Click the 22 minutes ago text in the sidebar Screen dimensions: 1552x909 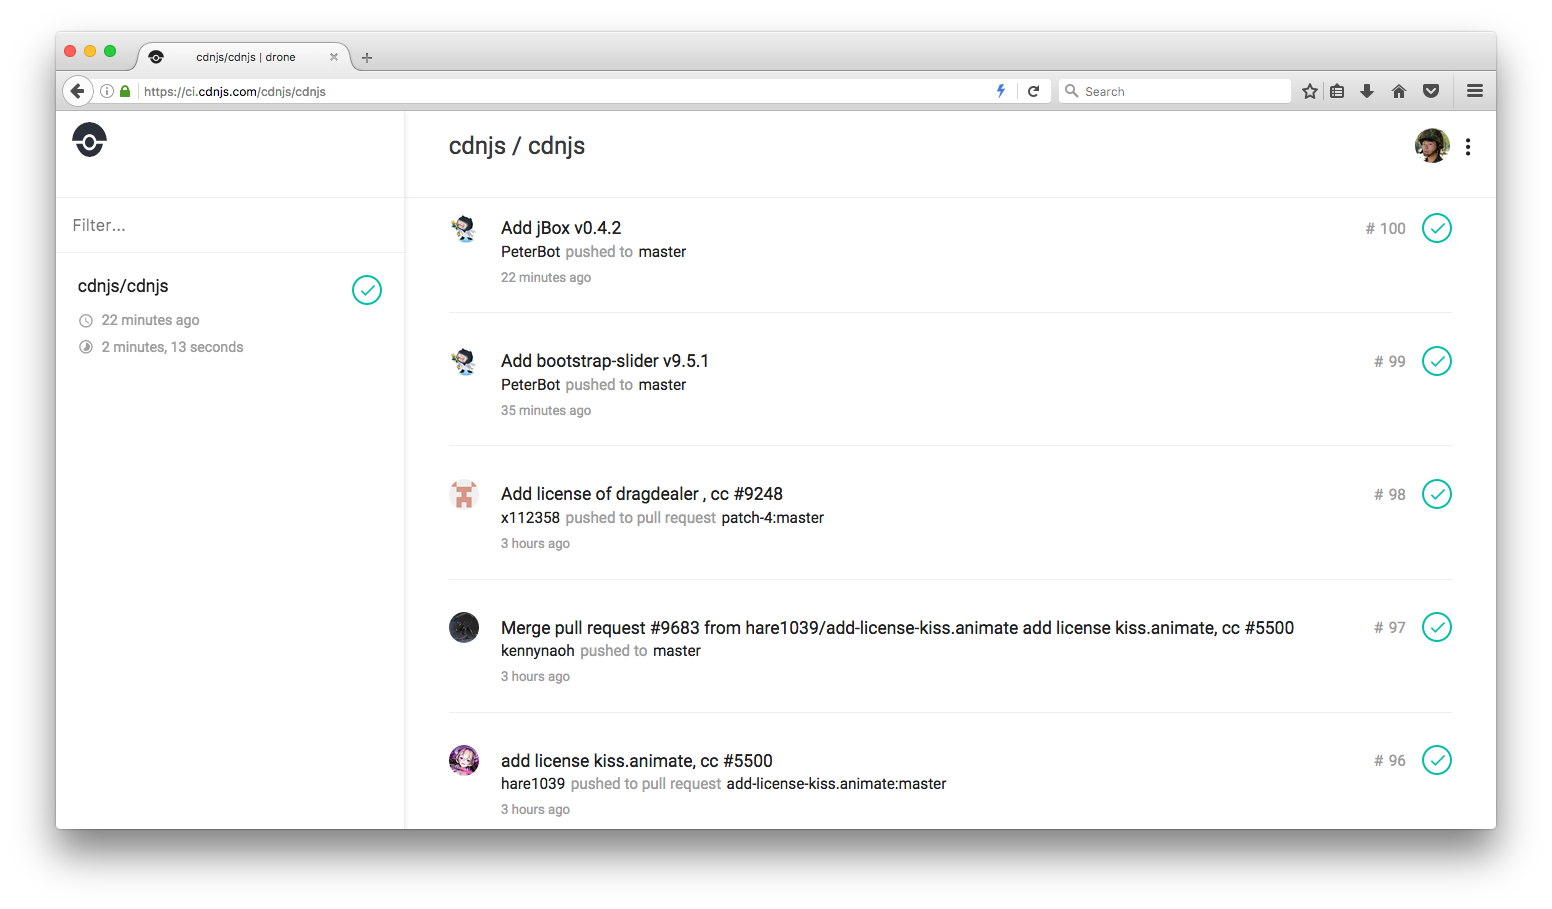click(150, 320)
